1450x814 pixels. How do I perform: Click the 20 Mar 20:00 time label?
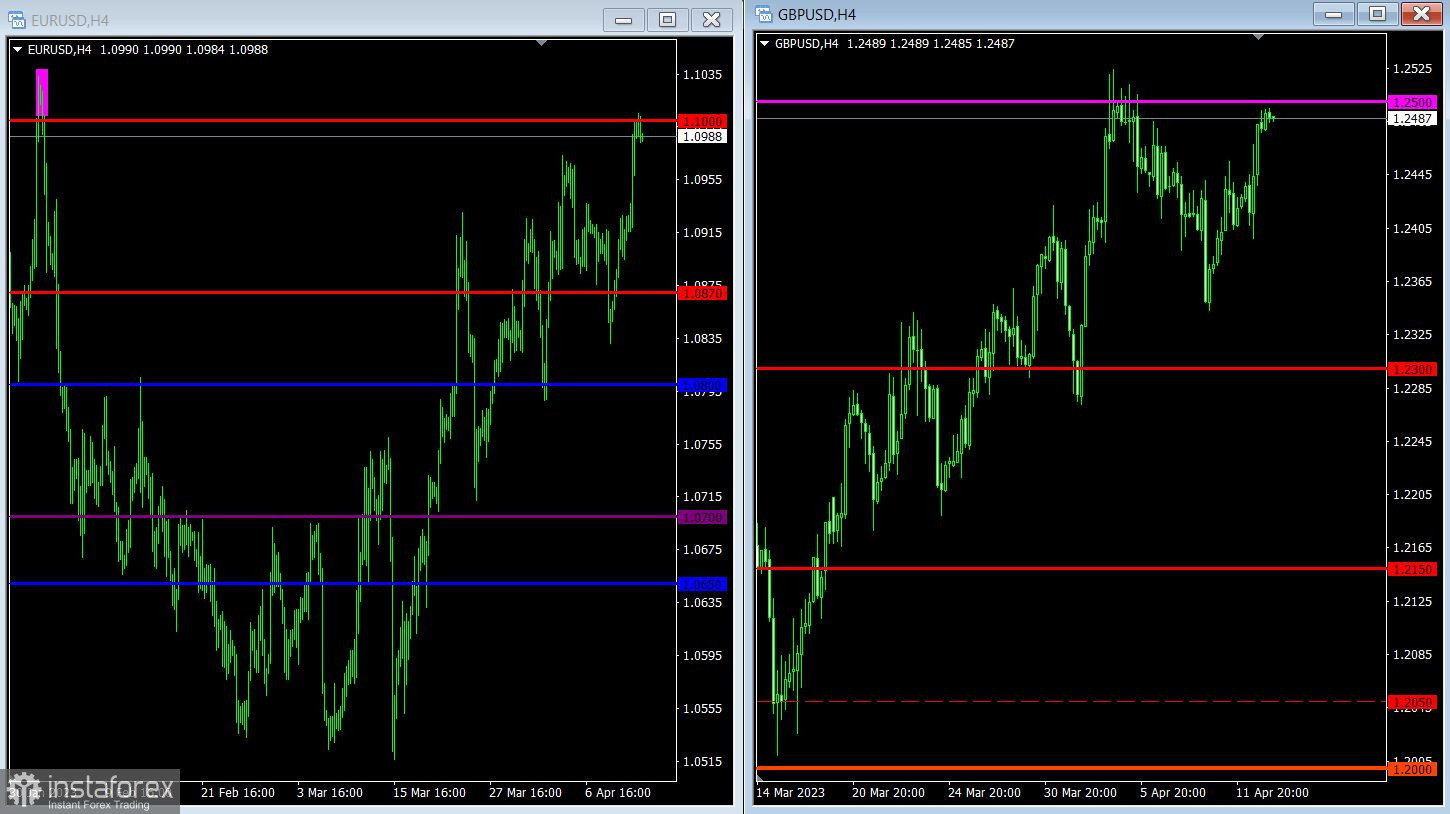[x=889, y=792]
